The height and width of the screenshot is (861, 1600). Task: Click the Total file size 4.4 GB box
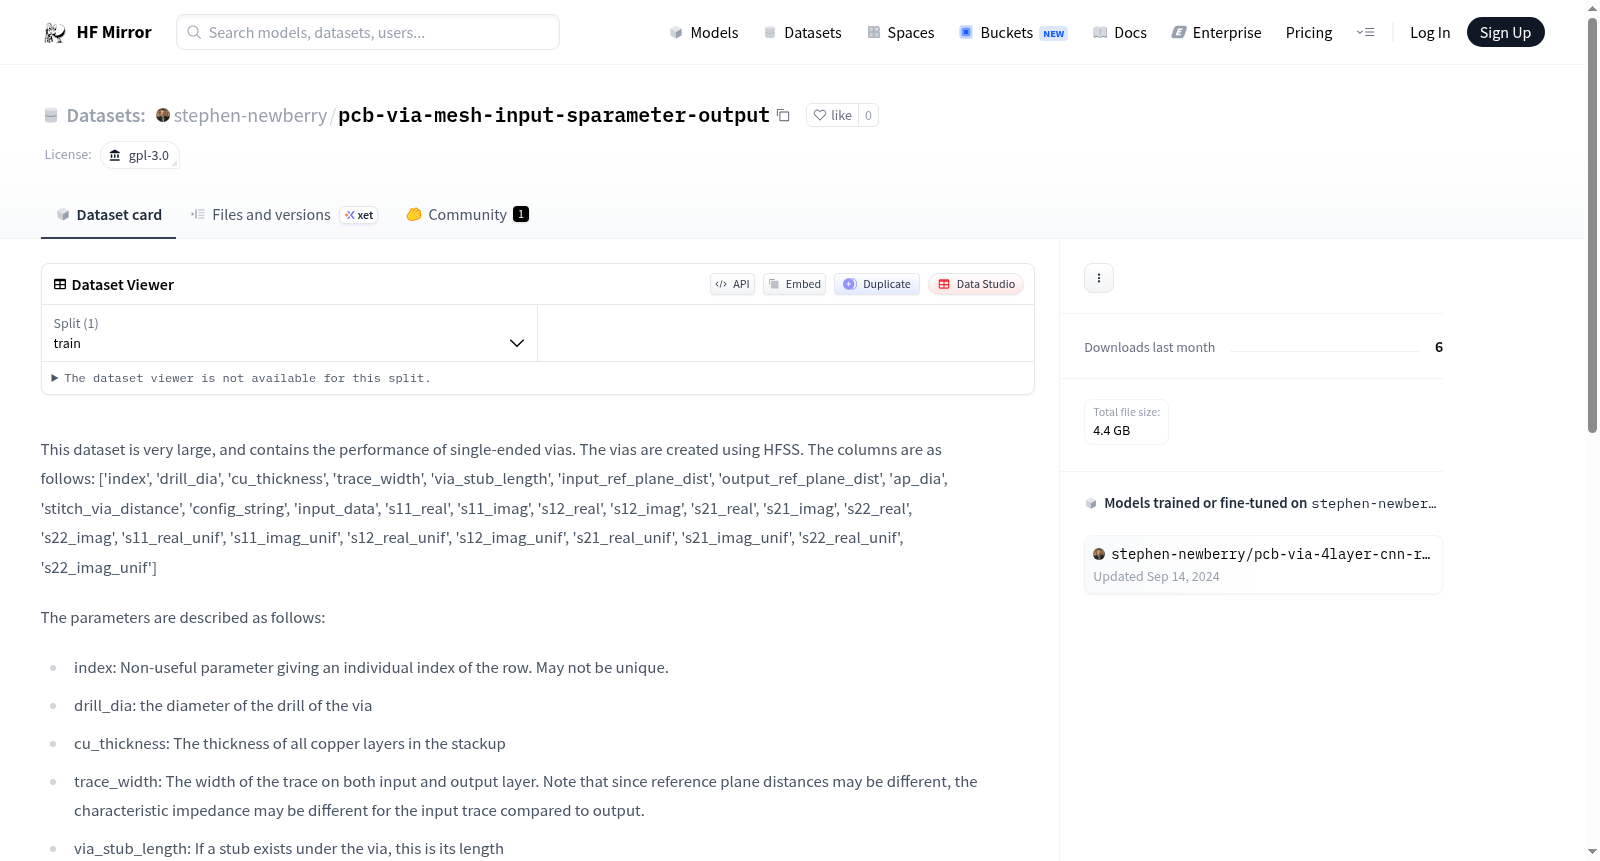point(1126,422)
